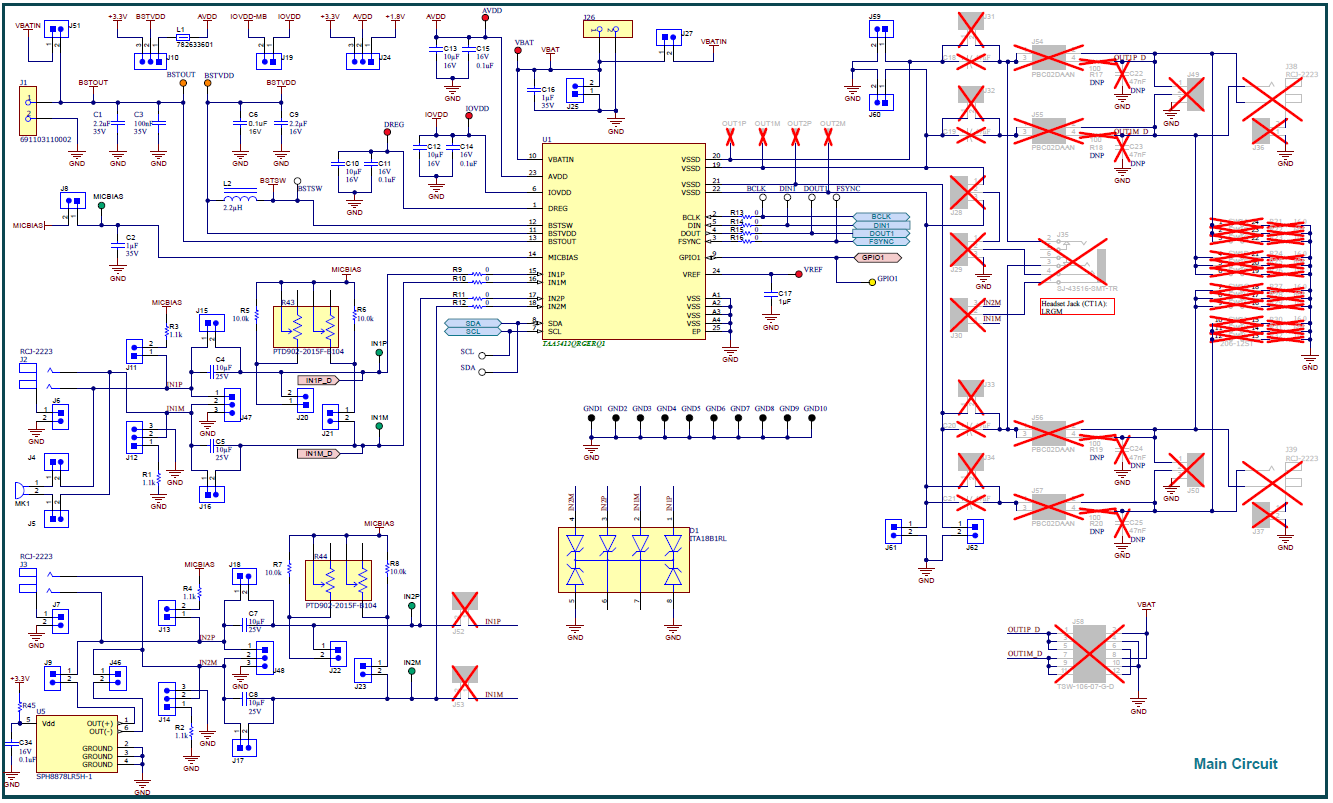The width and height of the screenshot is (1333, 803).
Task: Click the BCLK blue port connector
Action: pos(881,217)
